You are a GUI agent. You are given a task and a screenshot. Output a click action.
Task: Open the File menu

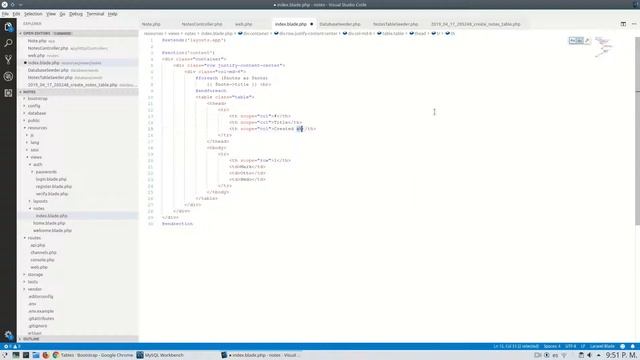5,14
